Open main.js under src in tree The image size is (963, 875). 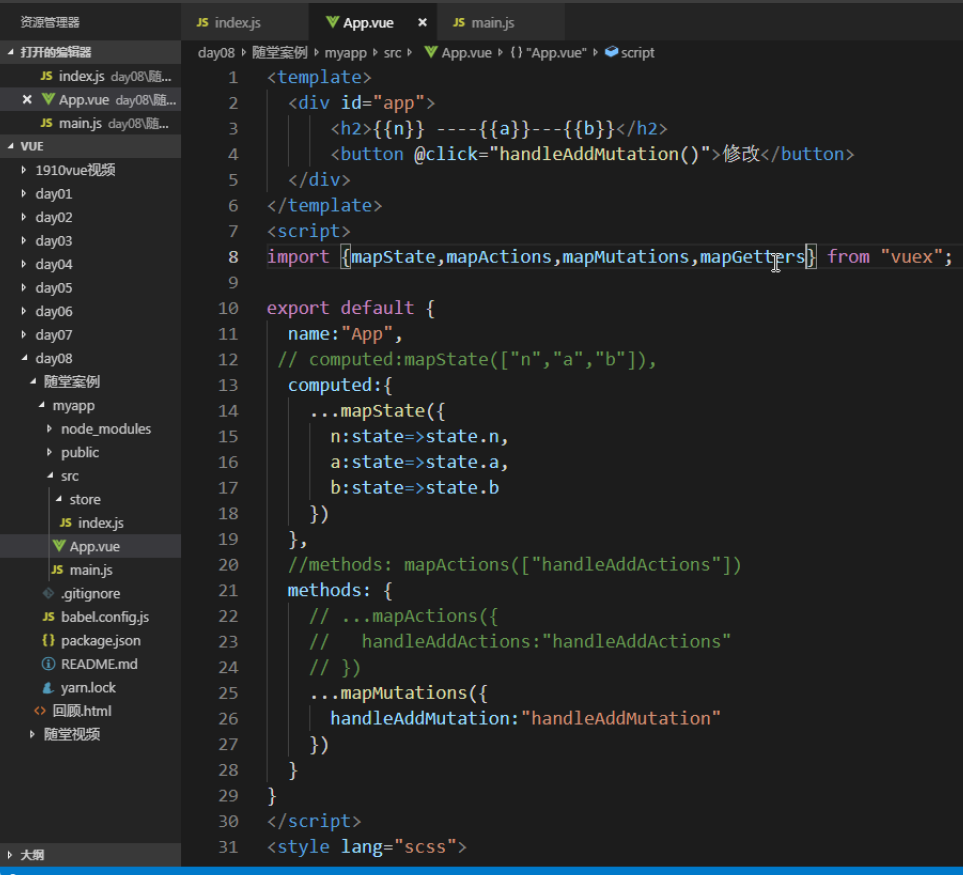(90, 570)
